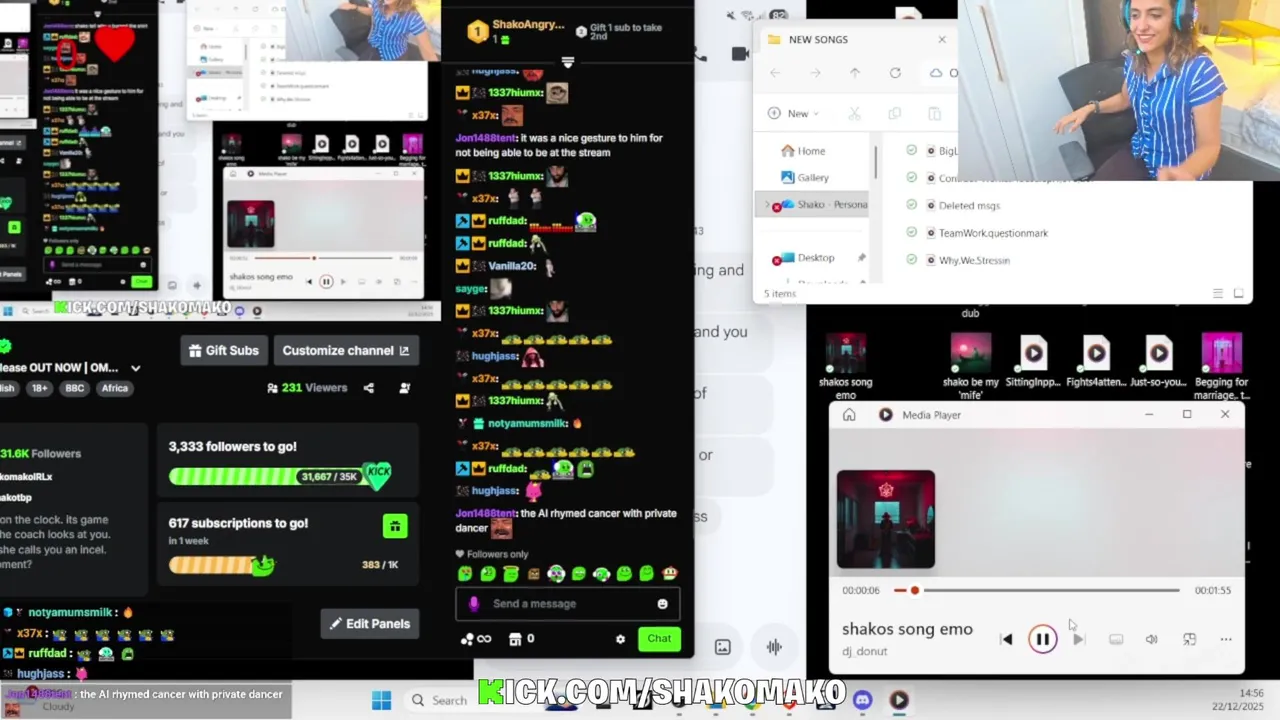The height and width of the screenshot is (720, 1280).
Task: Pause playback in Media Player
Action: (1042, 639)
